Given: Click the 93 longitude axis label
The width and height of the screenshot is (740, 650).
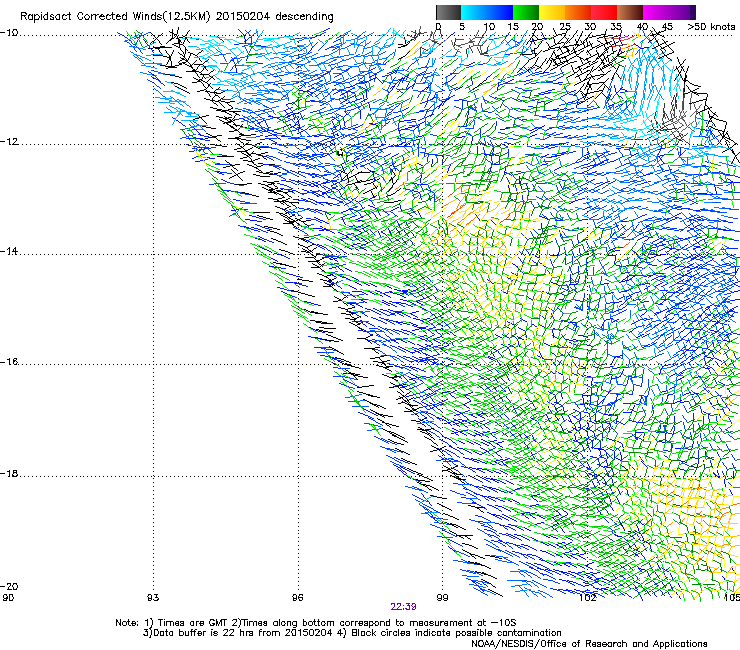Looking at the screenshot, I should (153, 598).
